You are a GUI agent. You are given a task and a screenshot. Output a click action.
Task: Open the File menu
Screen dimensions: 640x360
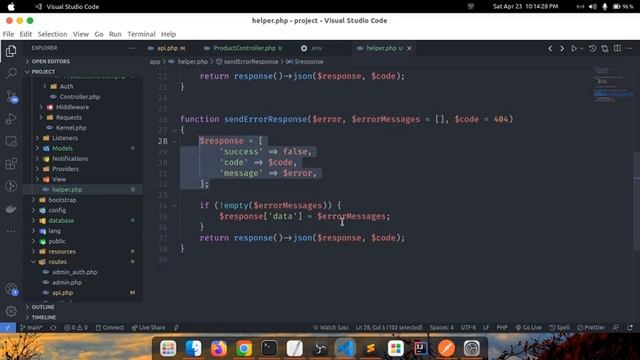tap(8, 34)
